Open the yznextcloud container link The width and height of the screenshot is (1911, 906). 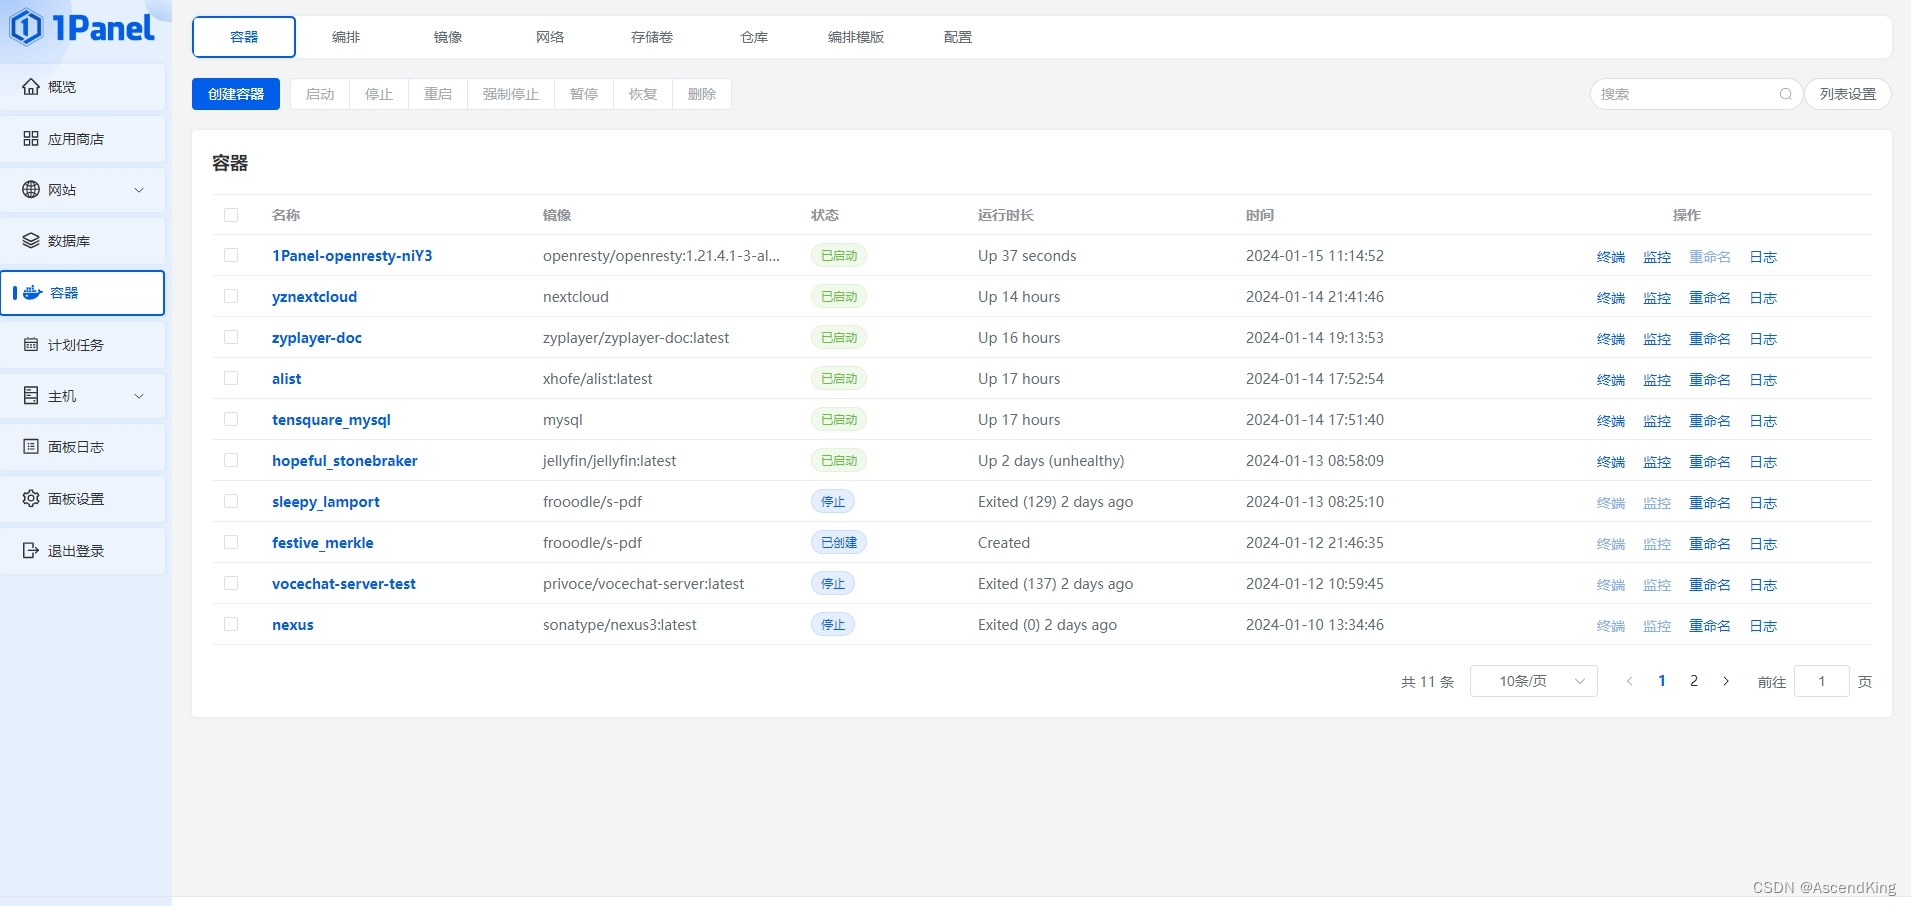314,297
